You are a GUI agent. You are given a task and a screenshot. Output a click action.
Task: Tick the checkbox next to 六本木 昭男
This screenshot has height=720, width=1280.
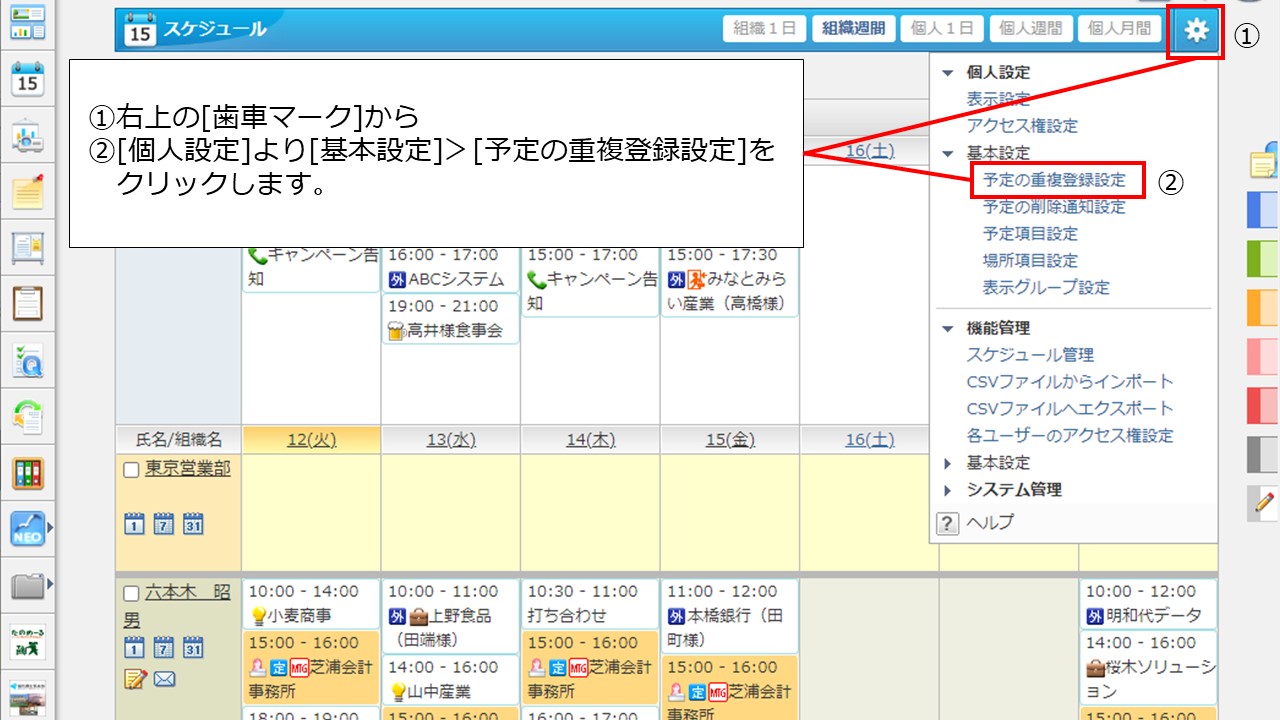coord(131,593)
